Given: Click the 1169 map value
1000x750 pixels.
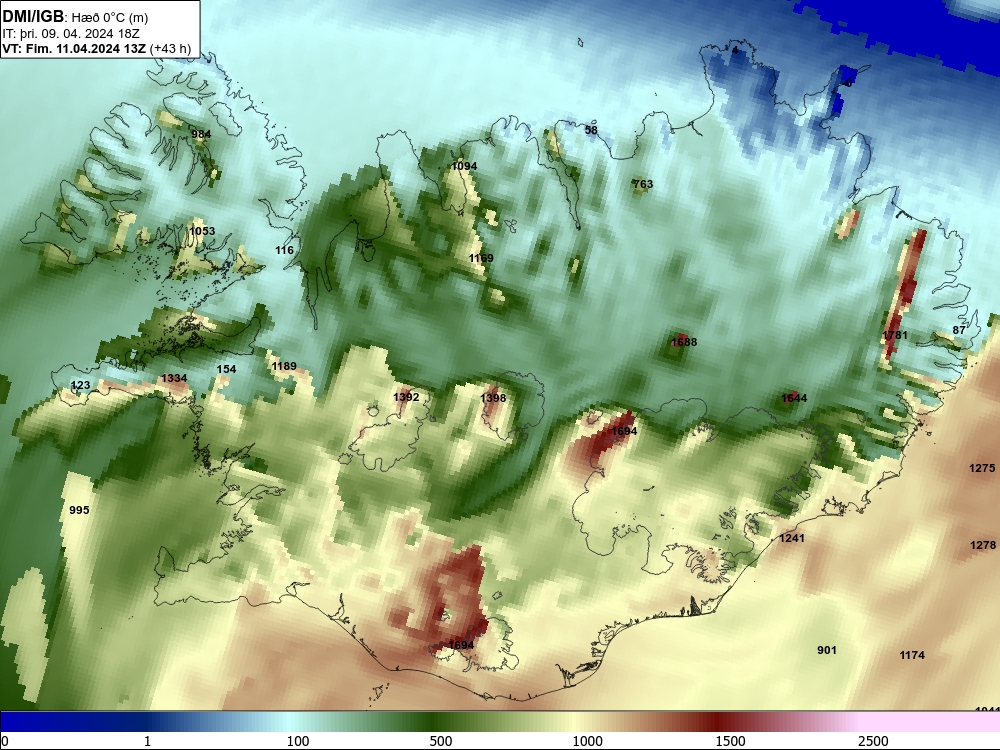Looking at the screenshot, I should click(x=481, y=258).
